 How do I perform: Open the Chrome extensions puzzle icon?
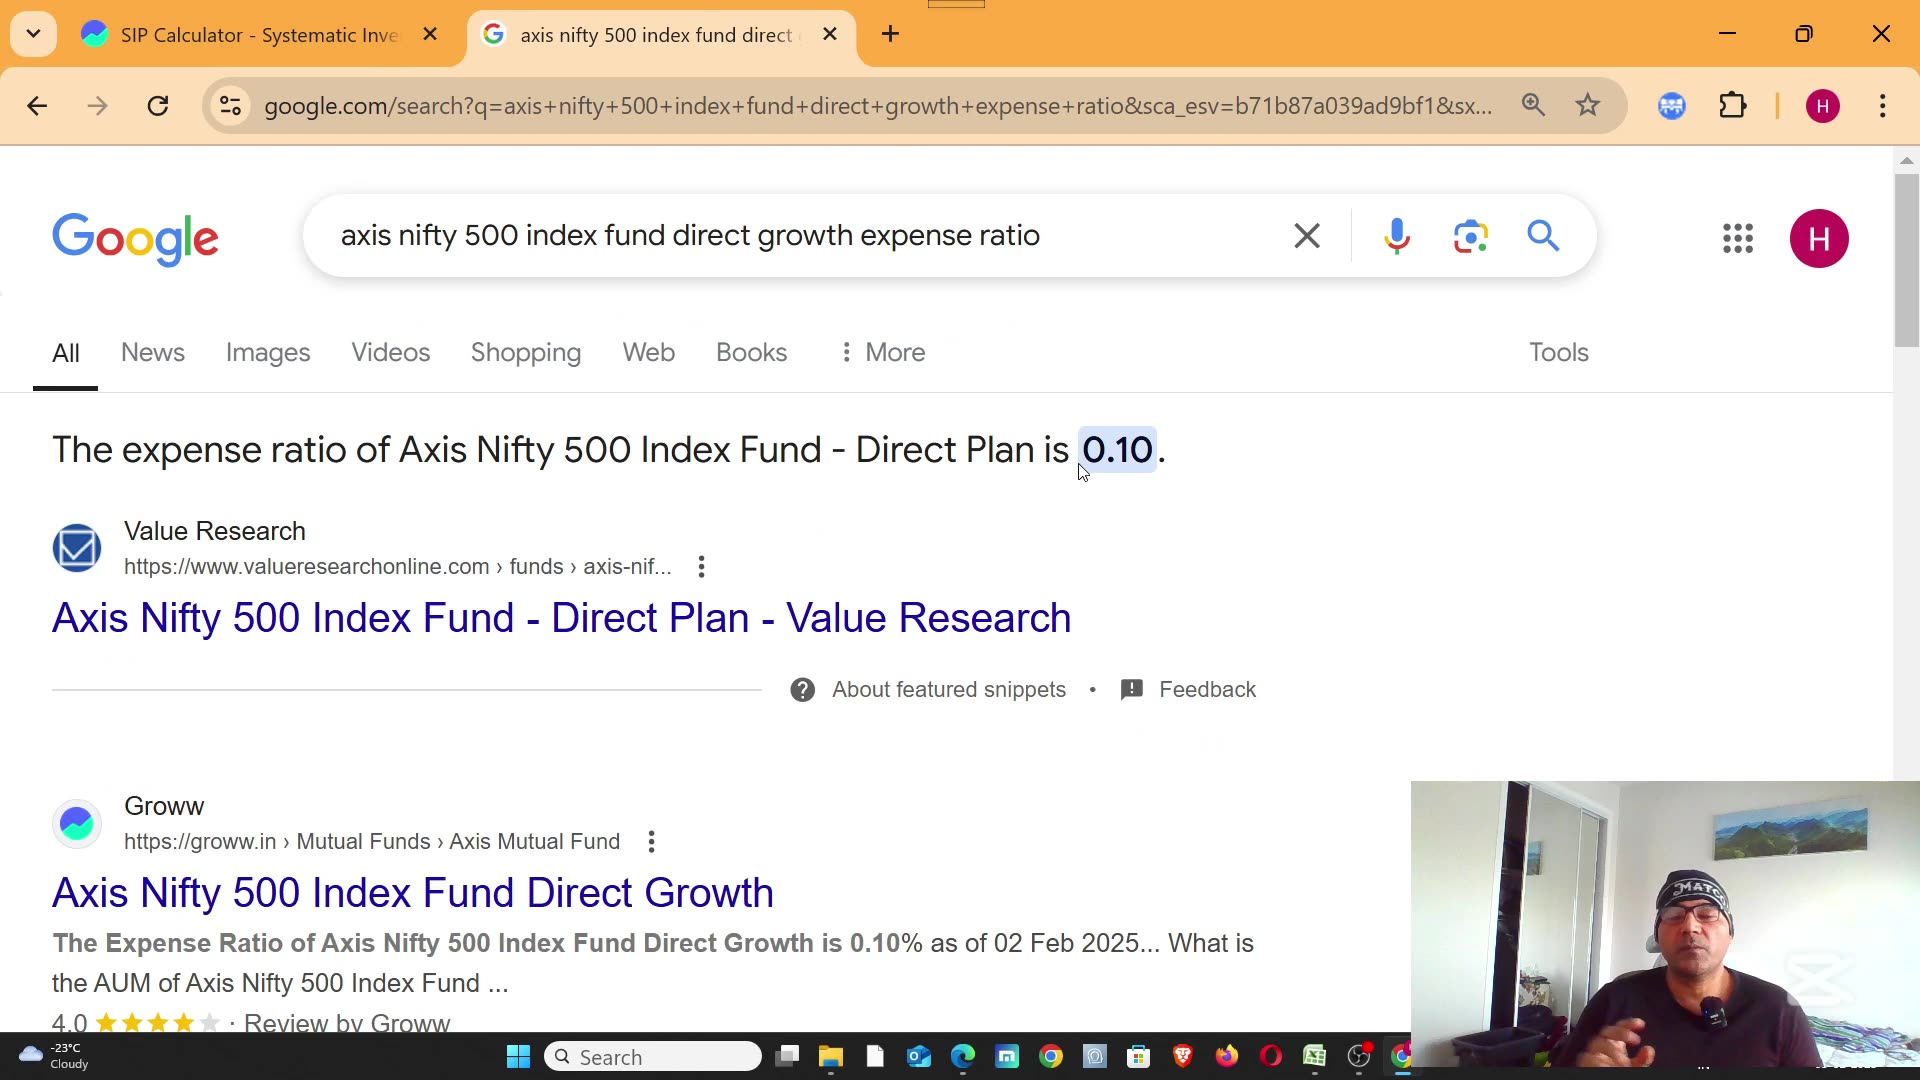click(x=1733, y=105)
